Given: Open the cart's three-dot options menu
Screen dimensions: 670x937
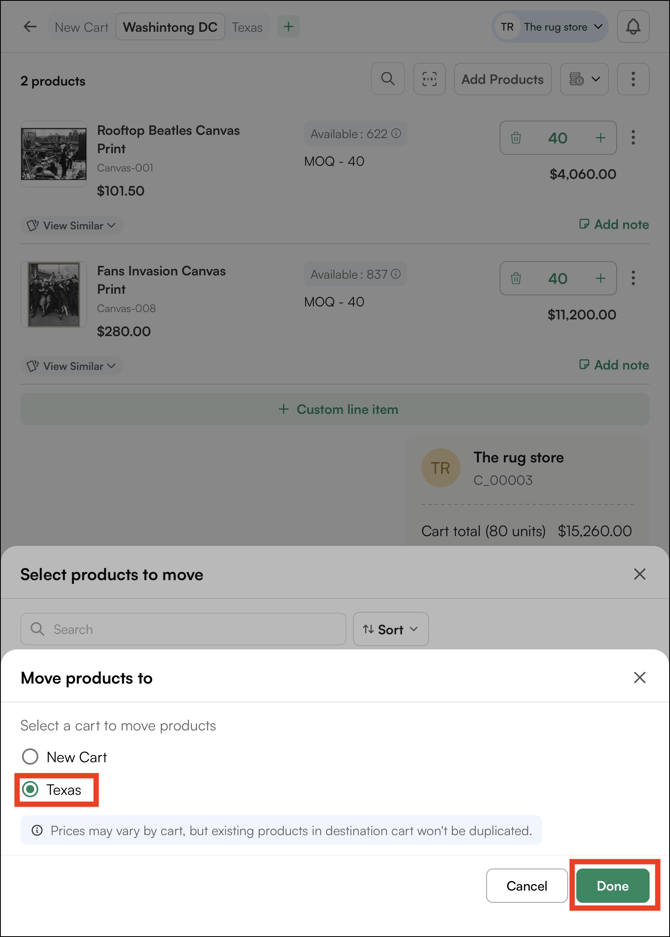Looking at the screenshot, I should click(633, 79).
